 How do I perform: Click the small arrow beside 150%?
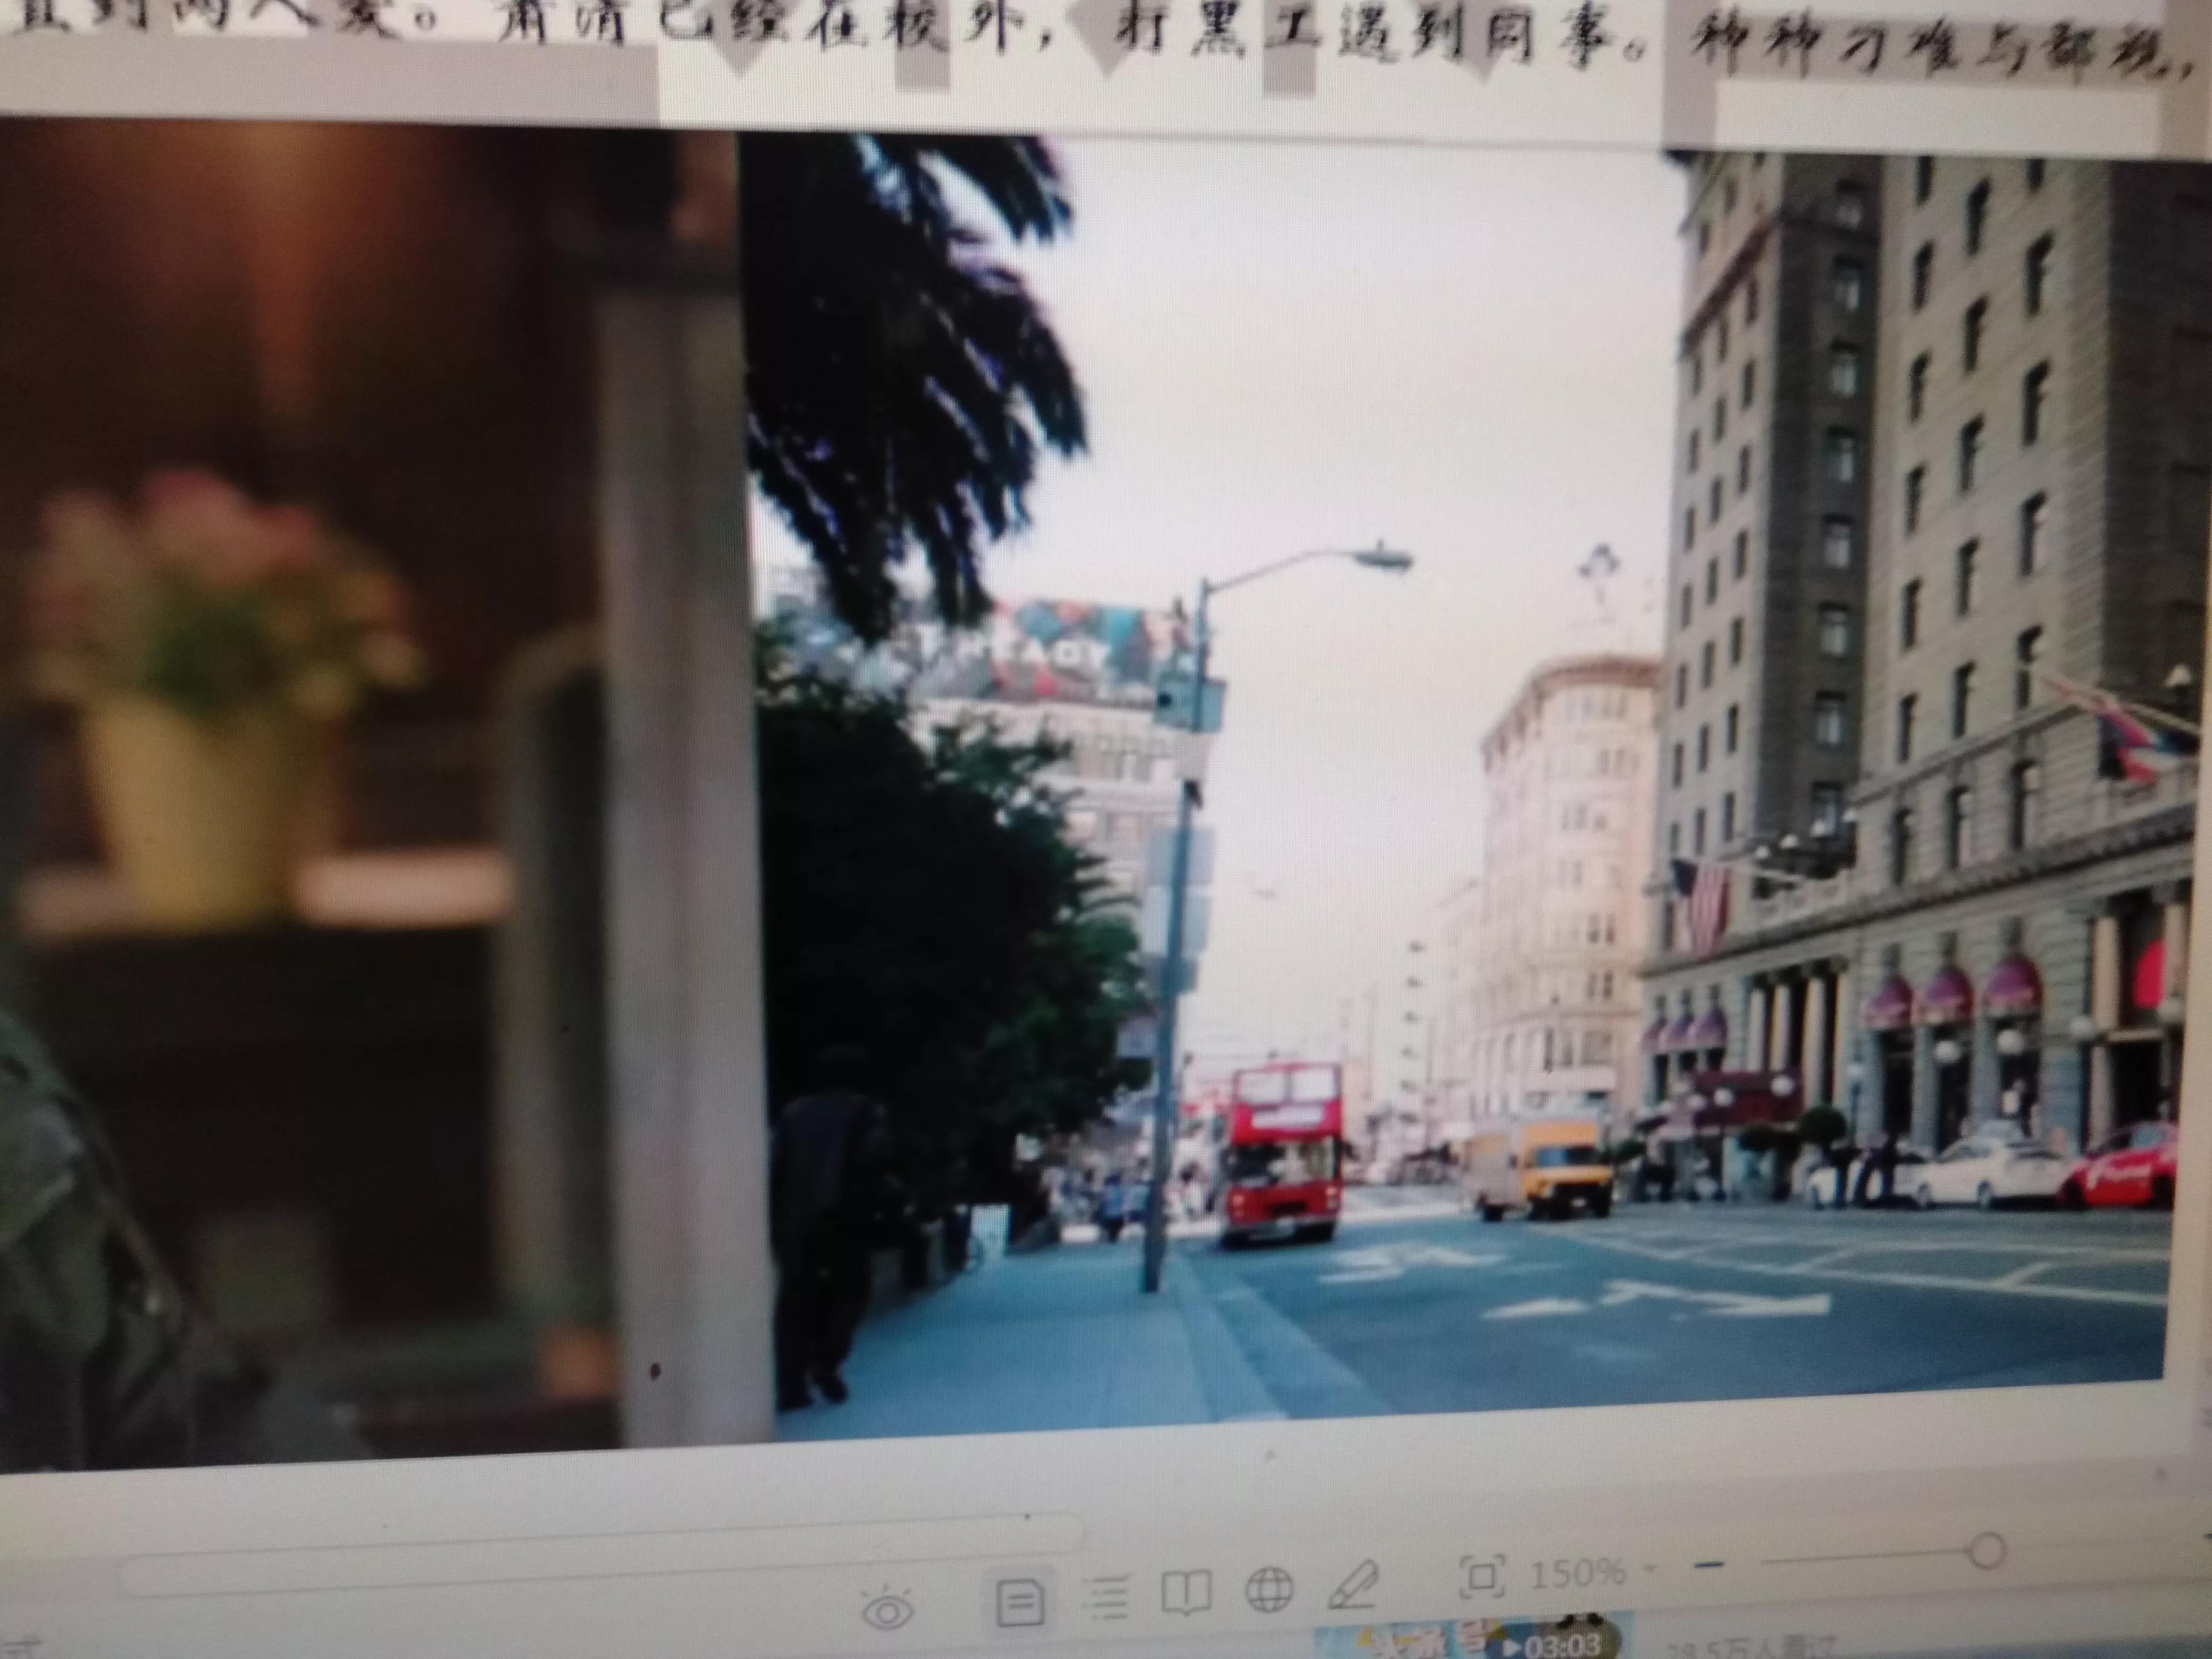[1648, 1568]
